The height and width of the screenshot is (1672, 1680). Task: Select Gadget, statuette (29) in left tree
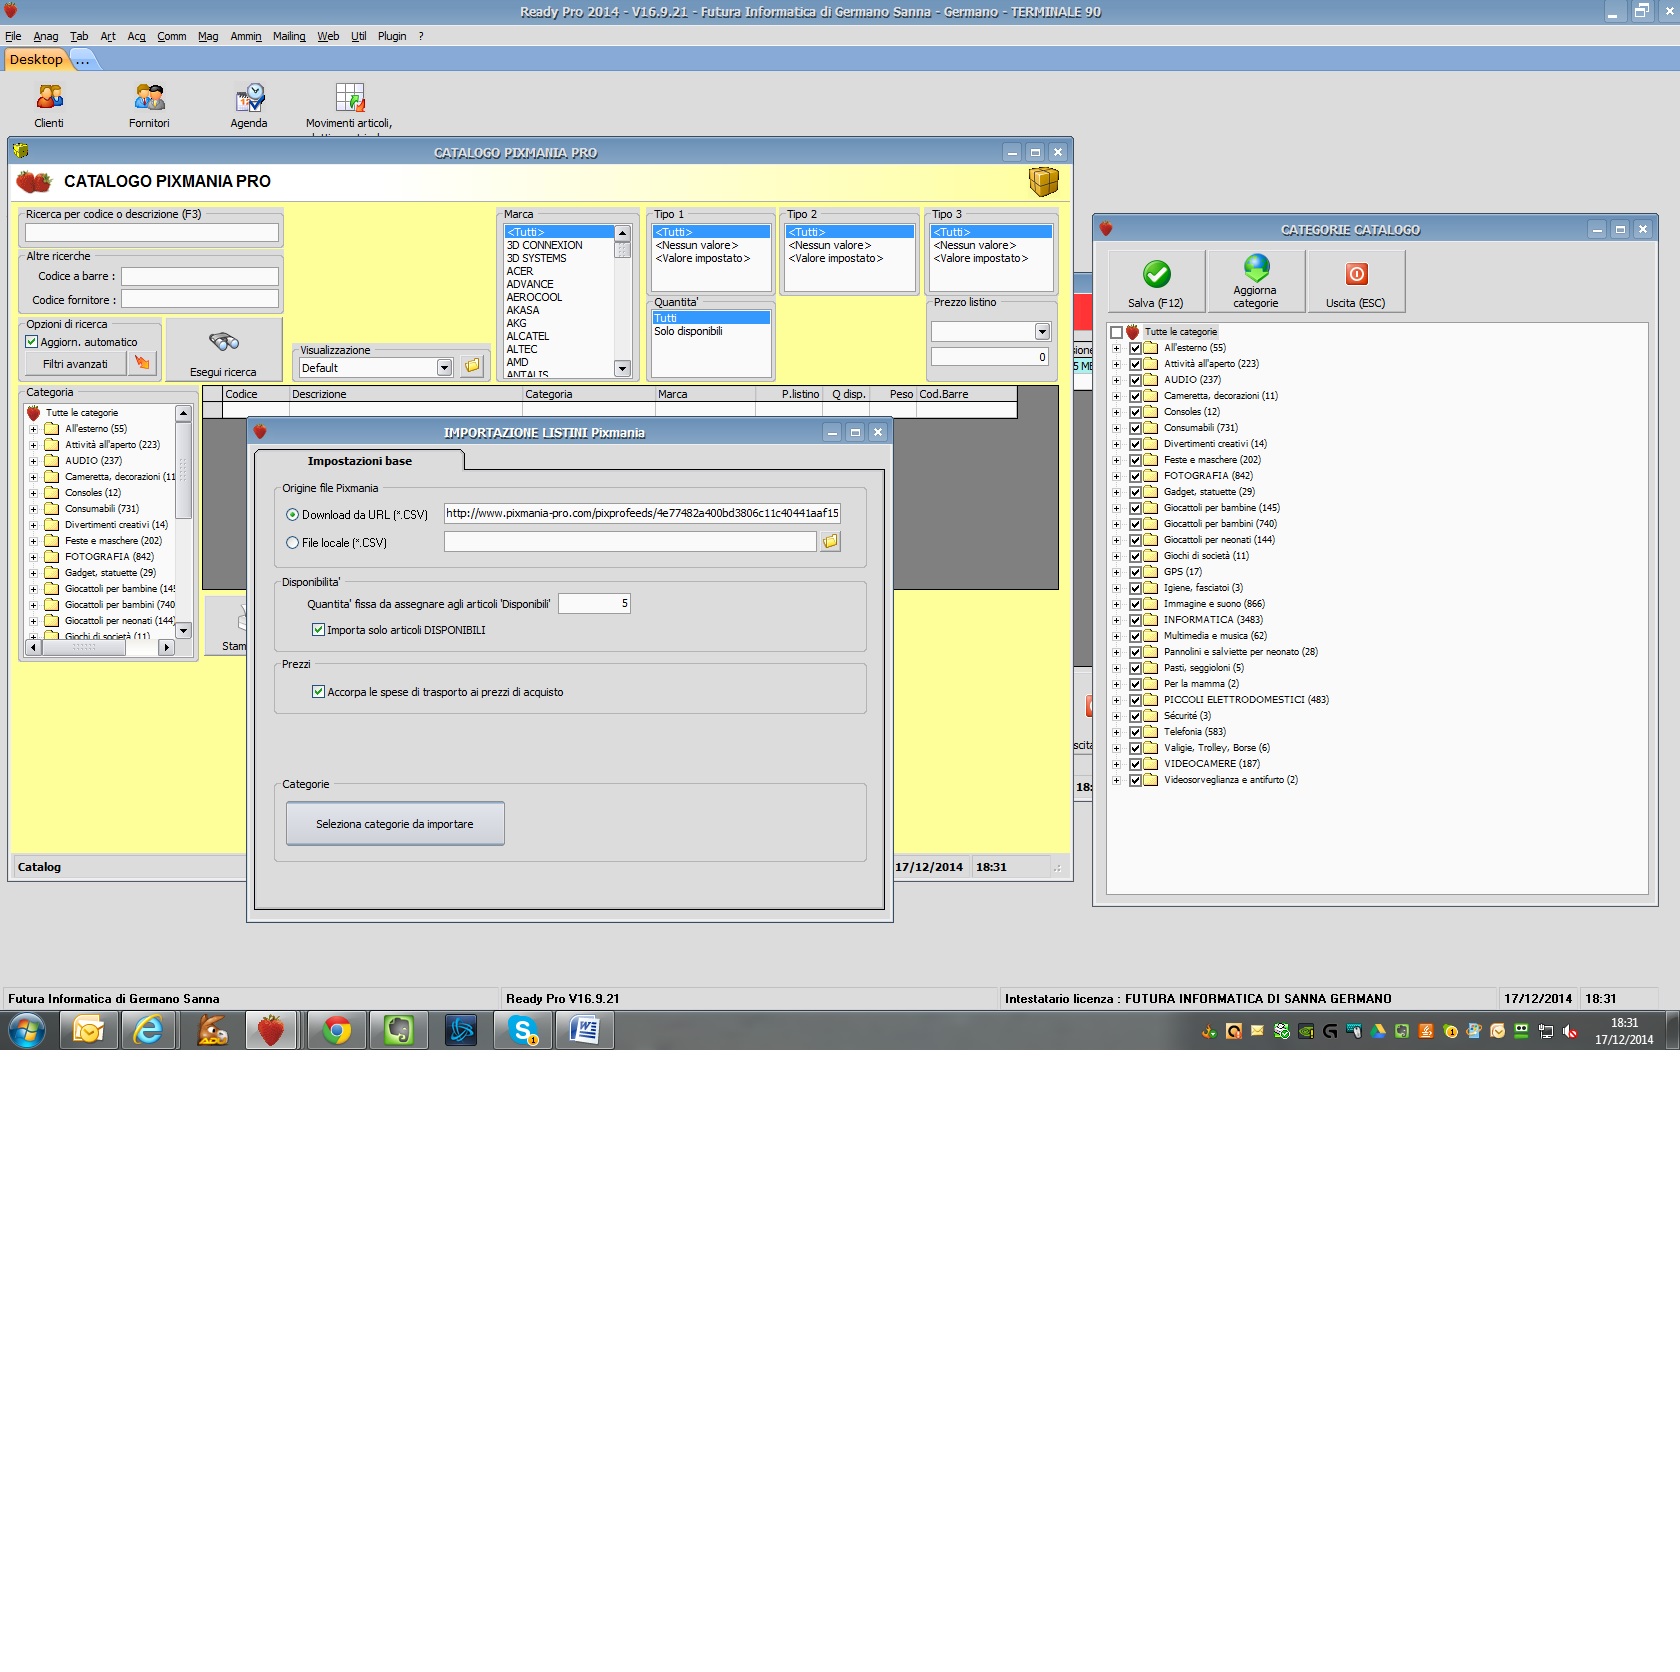tap(110, 573)
